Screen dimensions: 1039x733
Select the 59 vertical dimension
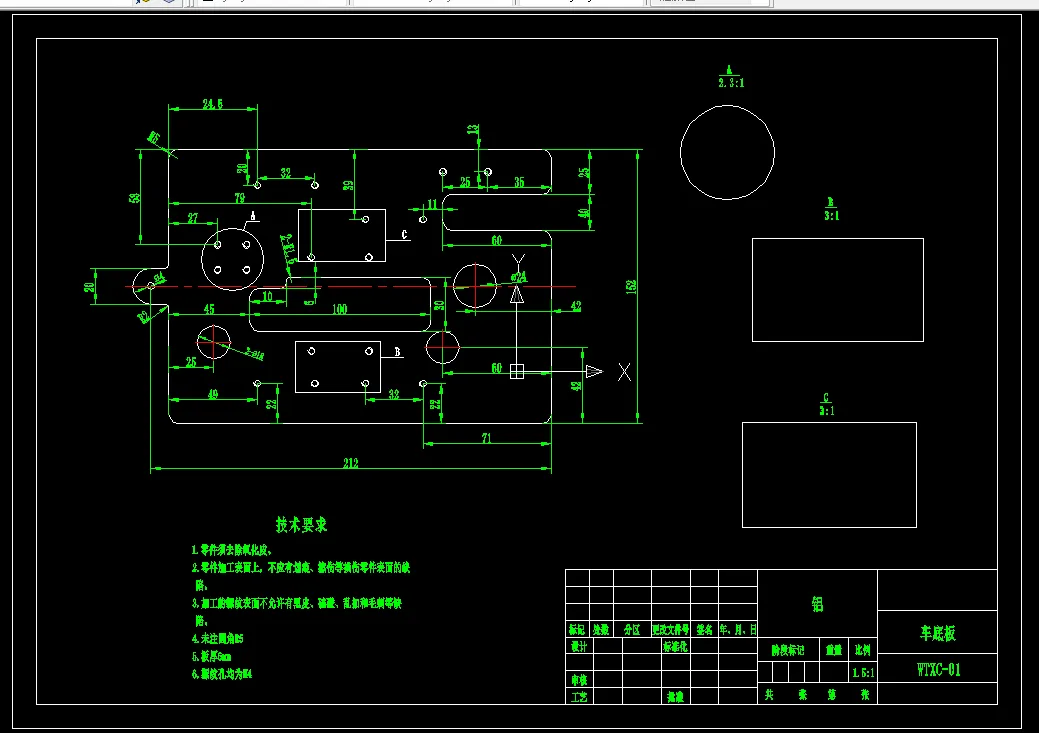pos(135,197)
